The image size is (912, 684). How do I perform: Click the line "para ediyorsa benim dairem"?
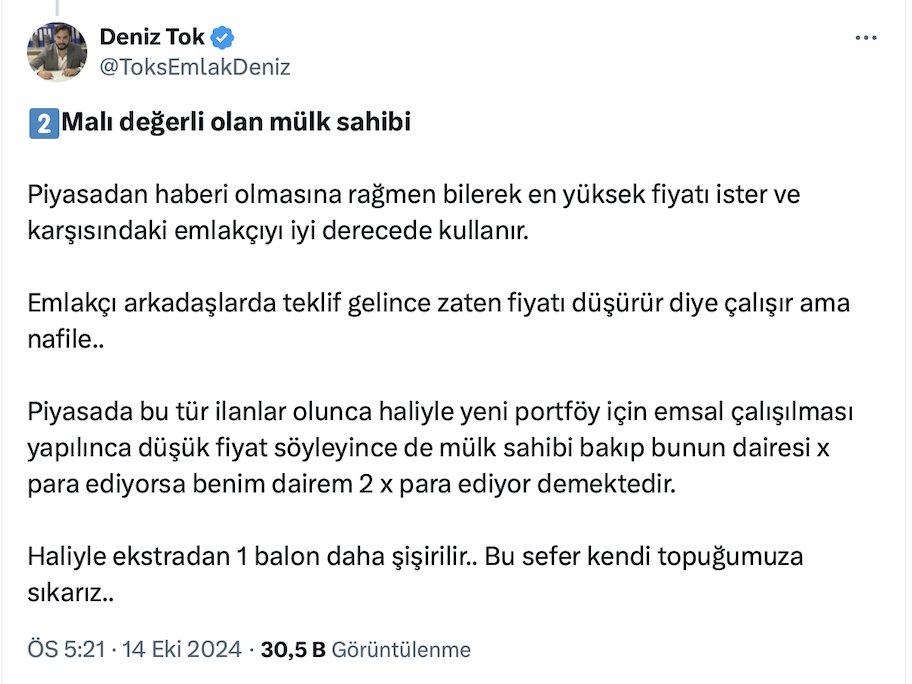pyautogui.click(x=352, y=486)
